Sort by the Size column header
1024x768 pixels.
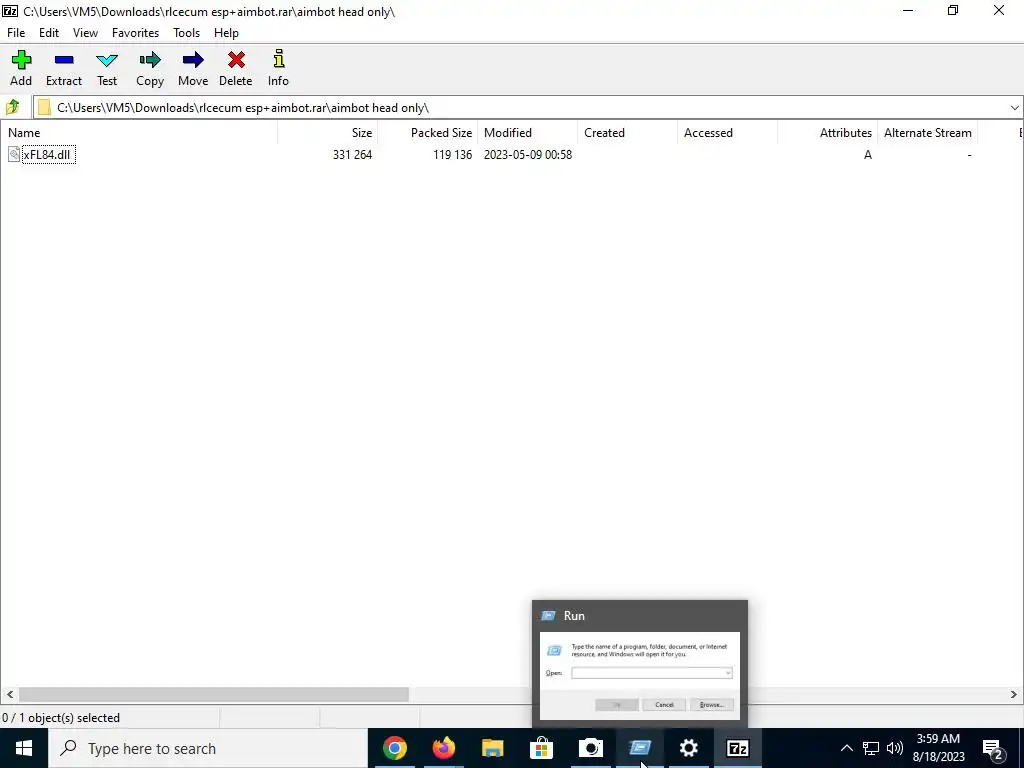[328, 133]
